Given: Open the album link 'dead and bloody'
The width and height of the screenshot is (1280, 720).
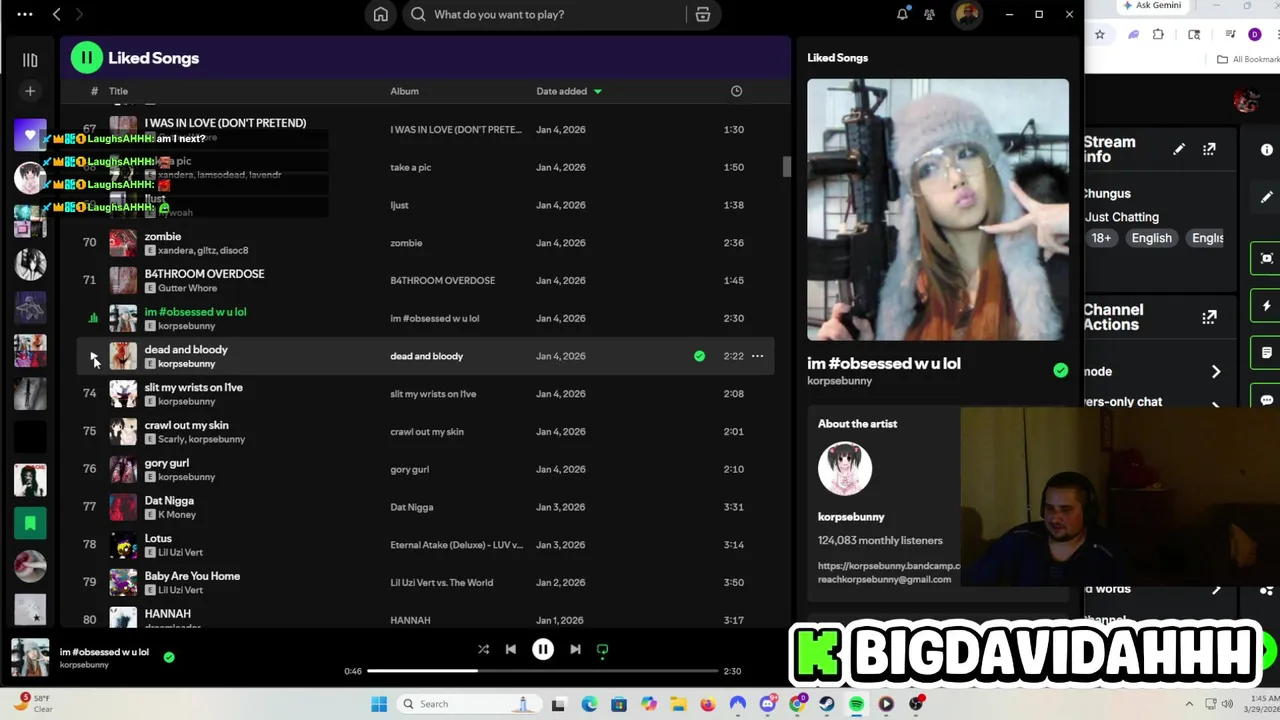Looking at the screenshot, I should point(426,356).
